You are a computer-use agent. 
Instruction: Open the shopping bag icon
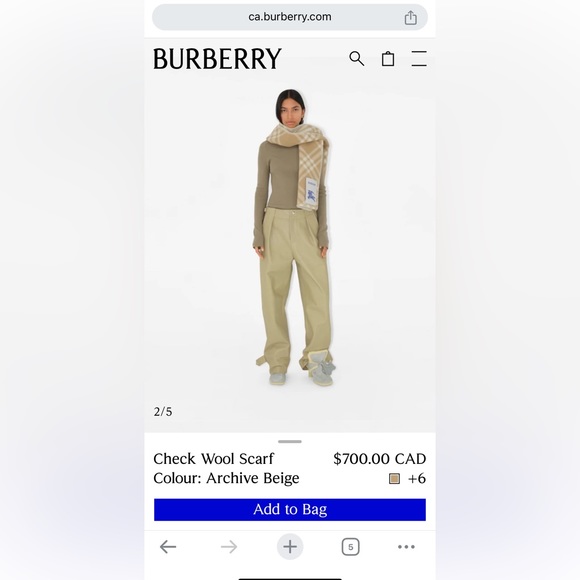tap(388, 58)
